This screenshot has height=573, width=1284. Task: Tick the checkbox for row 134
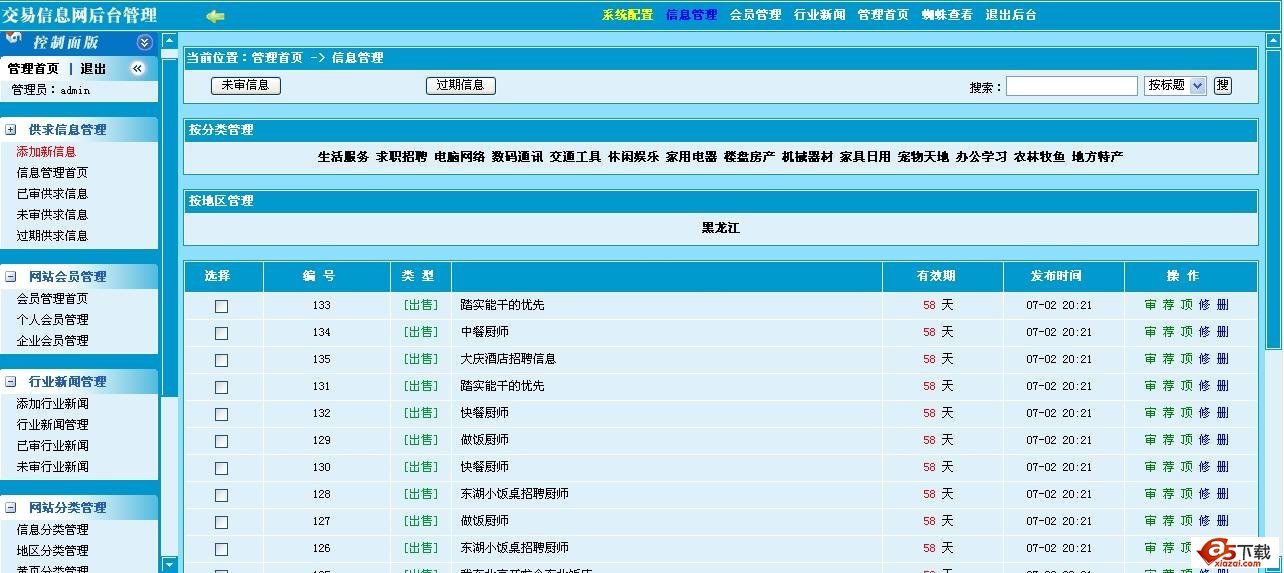pos(221,333)
